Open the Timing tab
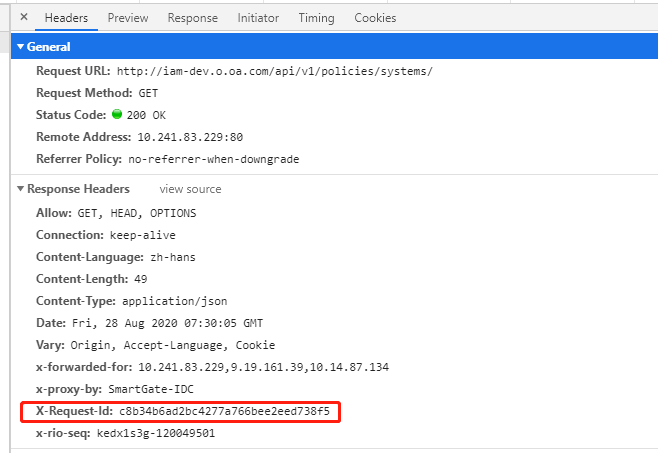Viewport: 658px width, 453px height. [x=317, y=18]
